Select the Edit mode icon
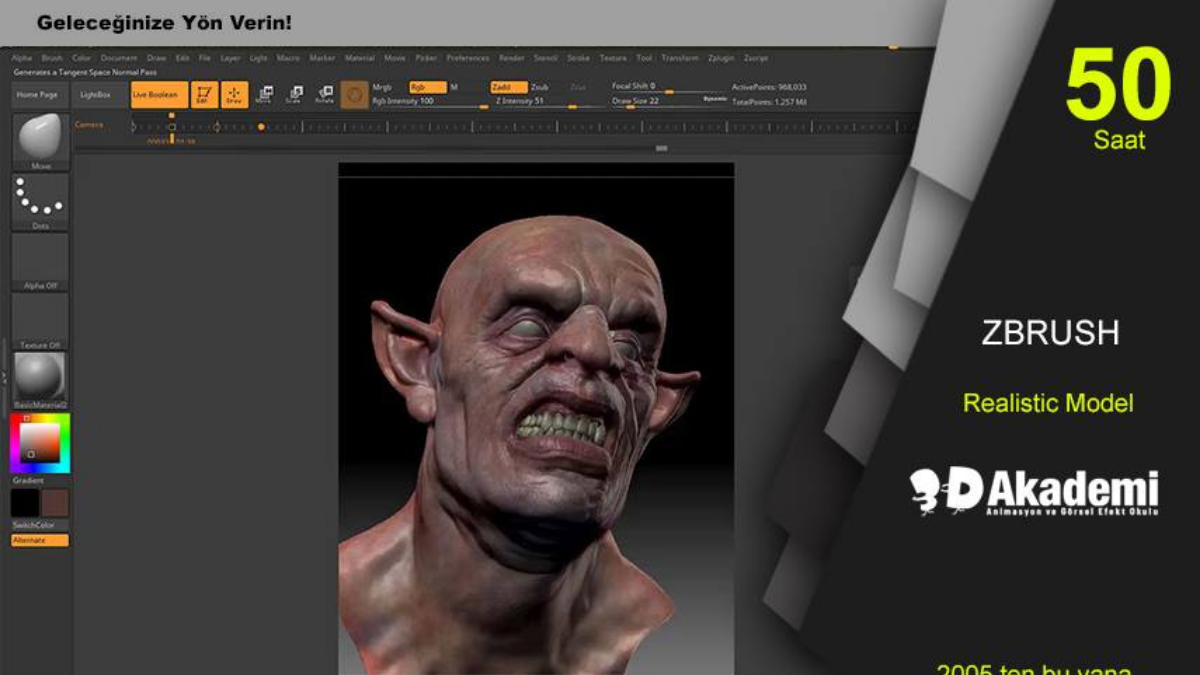This screenshot has height=675, width=1200. click(x=204, y=95)
